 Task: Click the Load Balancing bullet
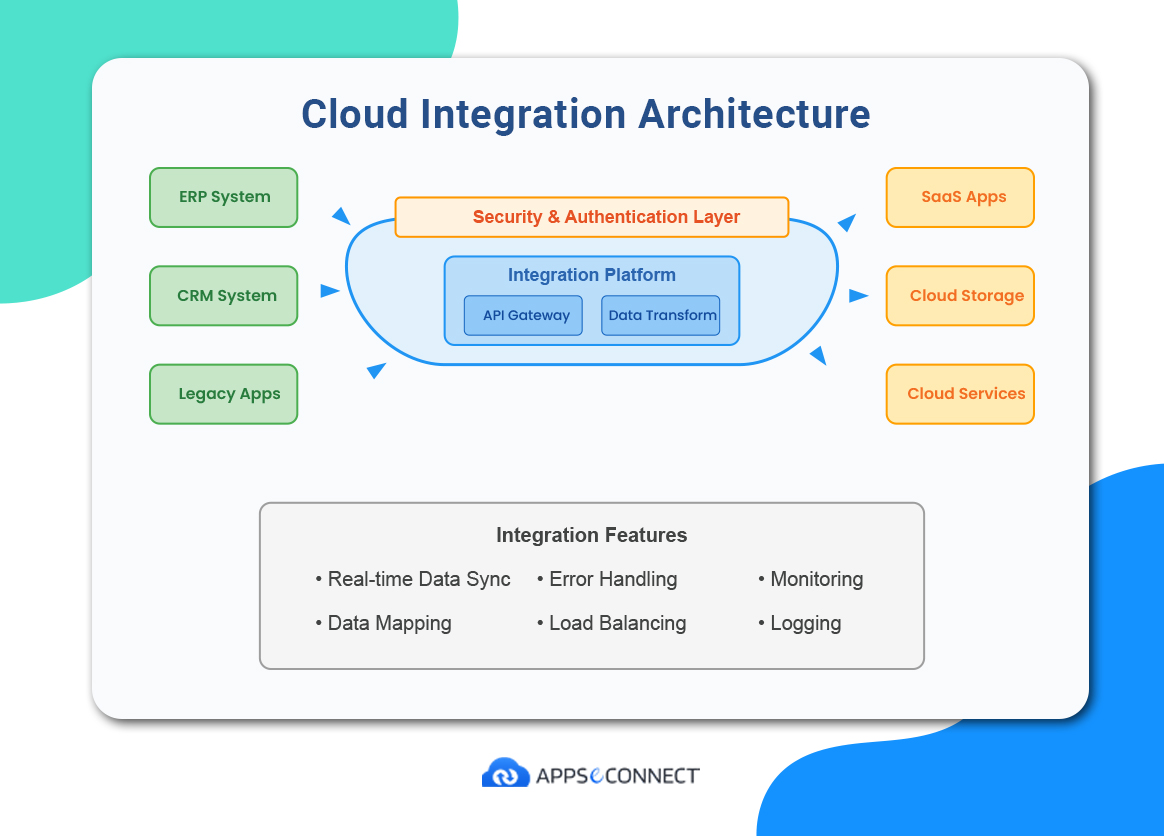click(611, 623)
